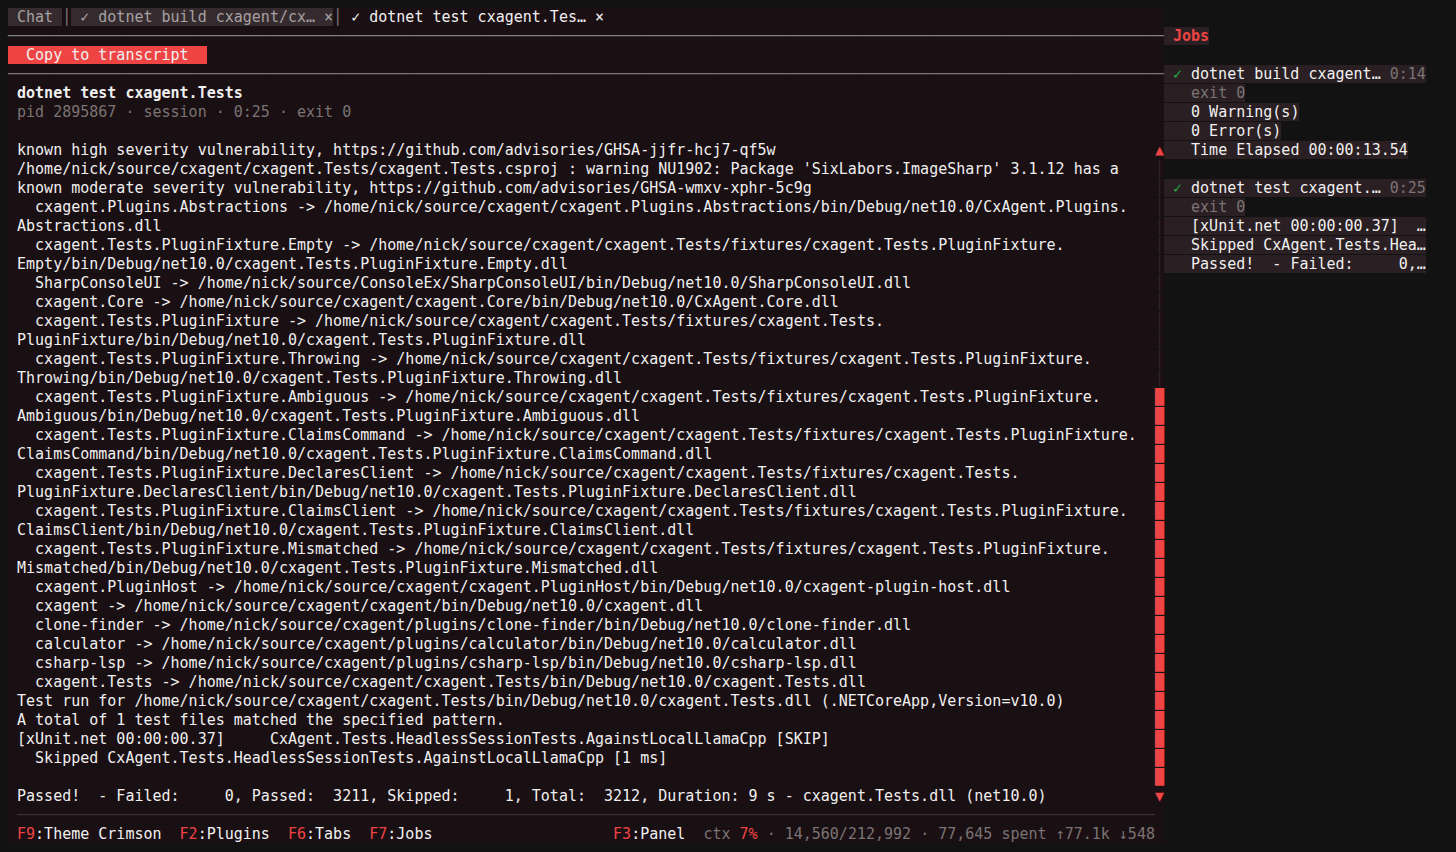Click 'Passed! - Failed:' line in Jobs panel
1456x852 pixels.
click(x=1308, y=264)
